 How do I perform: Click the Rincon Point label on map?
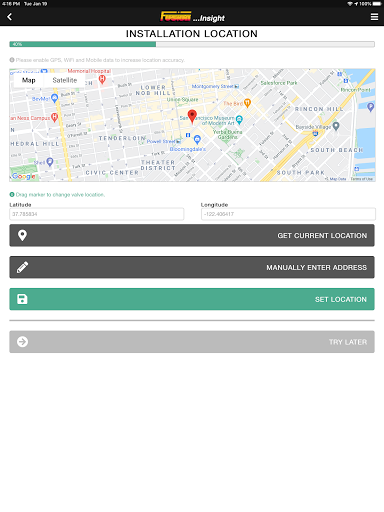[x=355, y=90]
